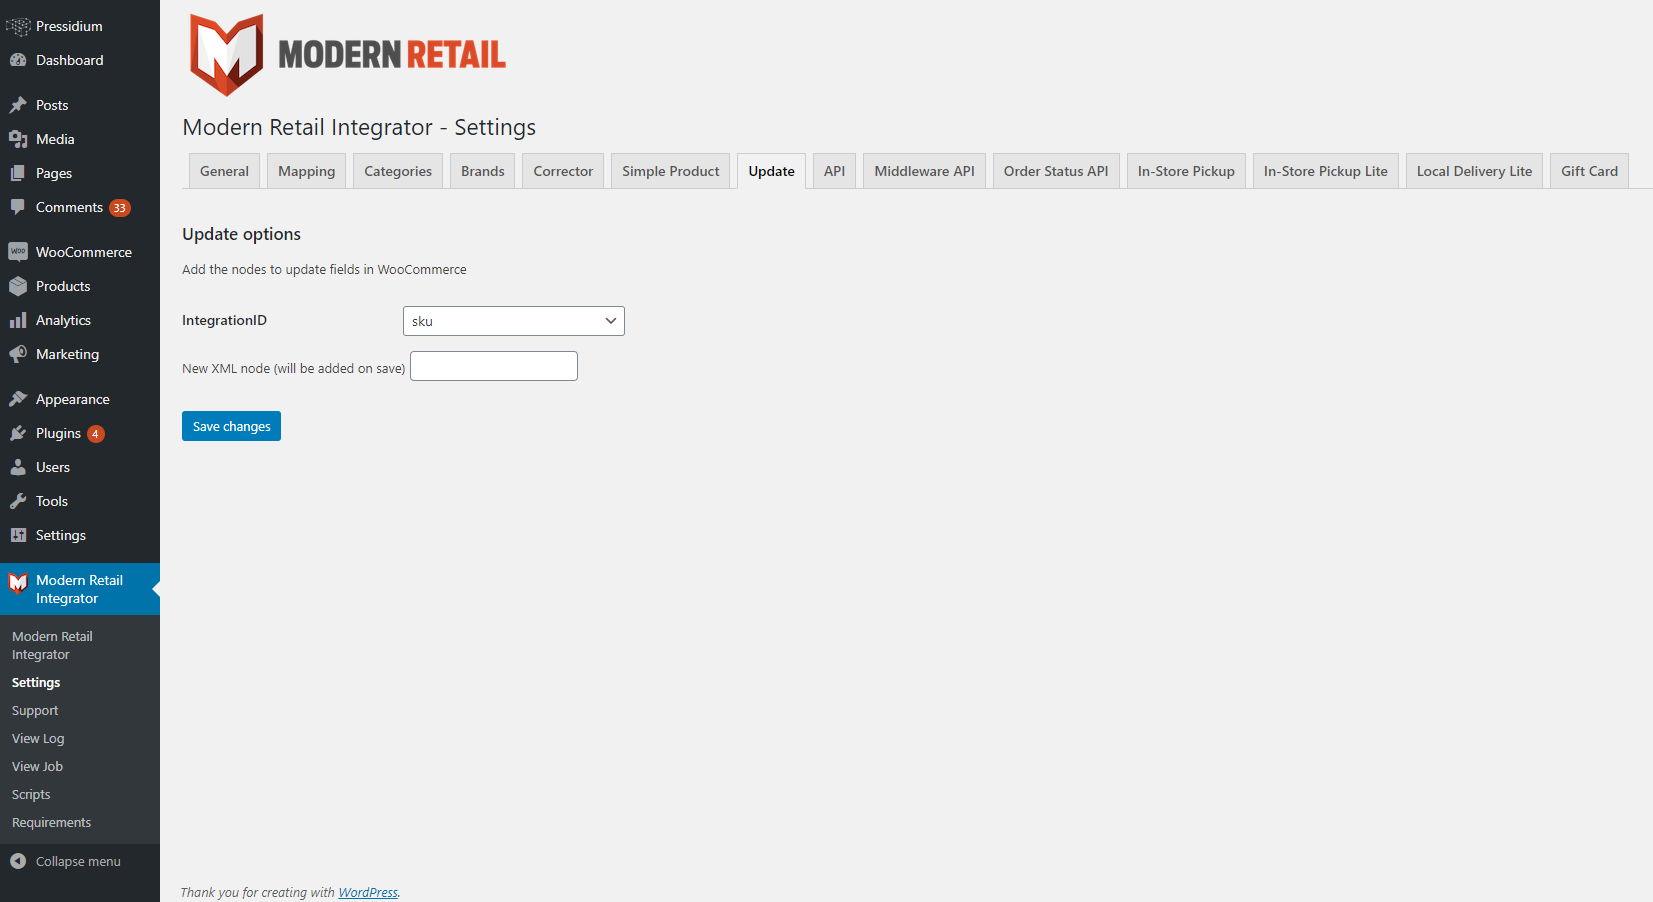This screenshot has width=1653, height=902.
Task: Open the Dashboard menu label
Action: (x=69, y=60)
